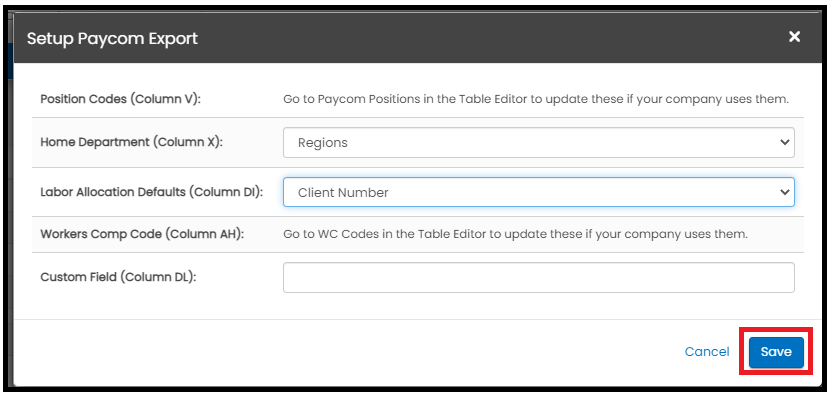
Task: Click the chevron arrow of Home Department dropdown
Action: 784,142
